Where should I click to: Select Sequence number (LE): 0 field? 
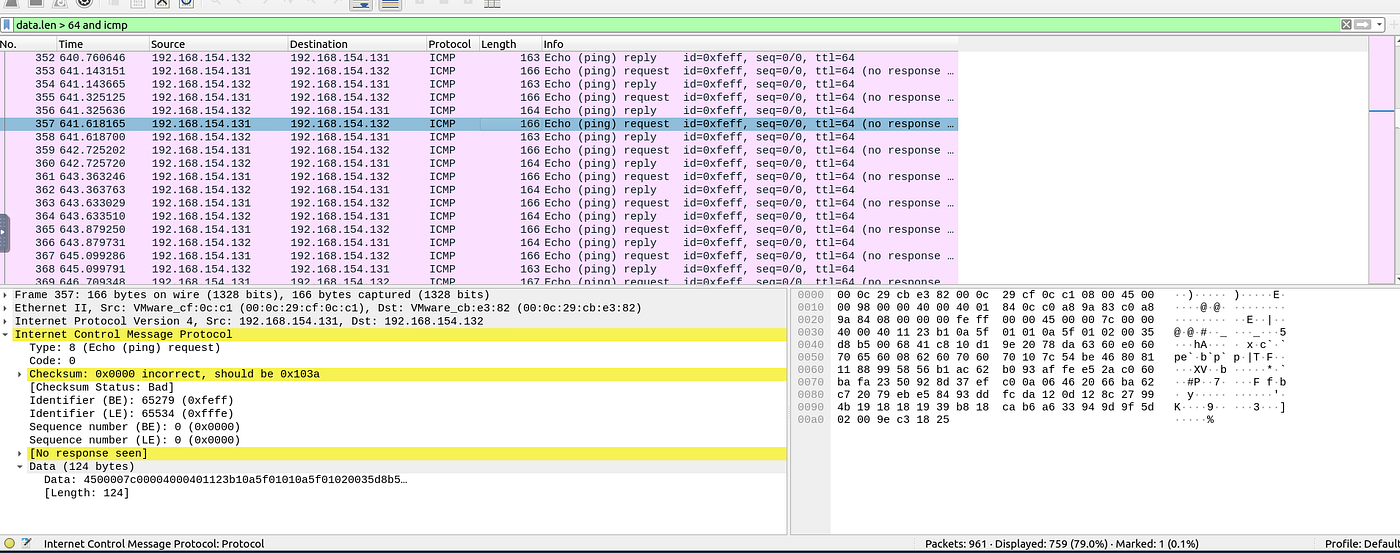[135, 440]
